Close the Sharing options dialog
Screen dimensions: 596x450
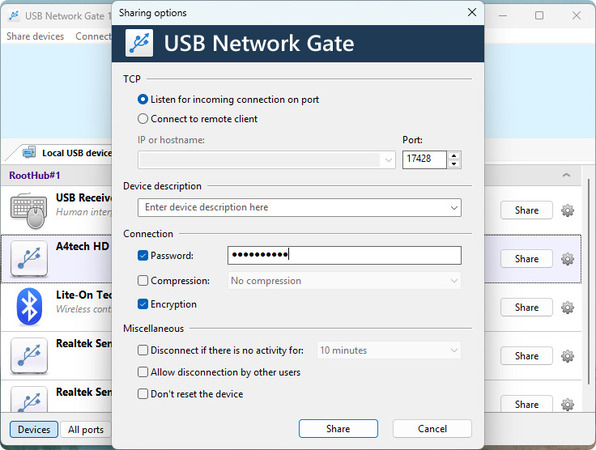(472, 13)
